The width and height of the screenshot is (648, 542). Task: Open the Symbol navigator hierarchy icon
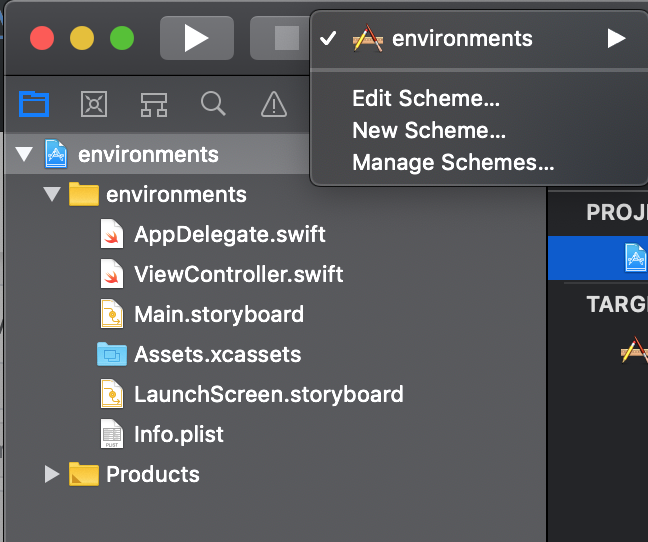coord(153,103)
